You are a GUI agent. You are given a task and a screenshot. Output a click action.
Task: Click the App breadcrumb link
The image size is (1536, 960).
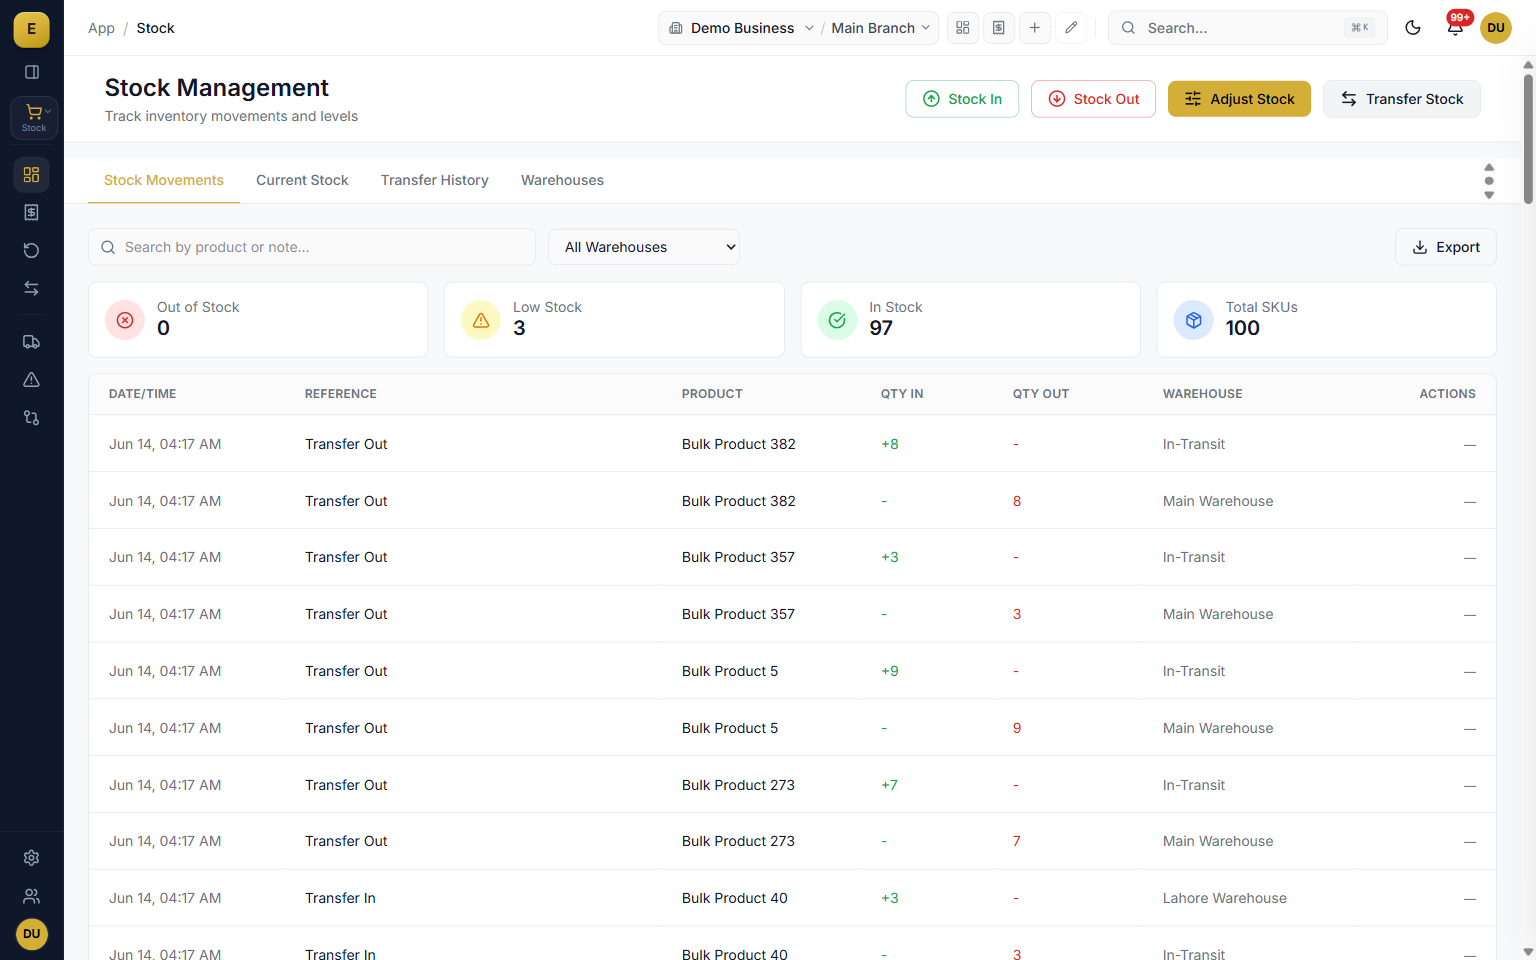pos(101,28)
